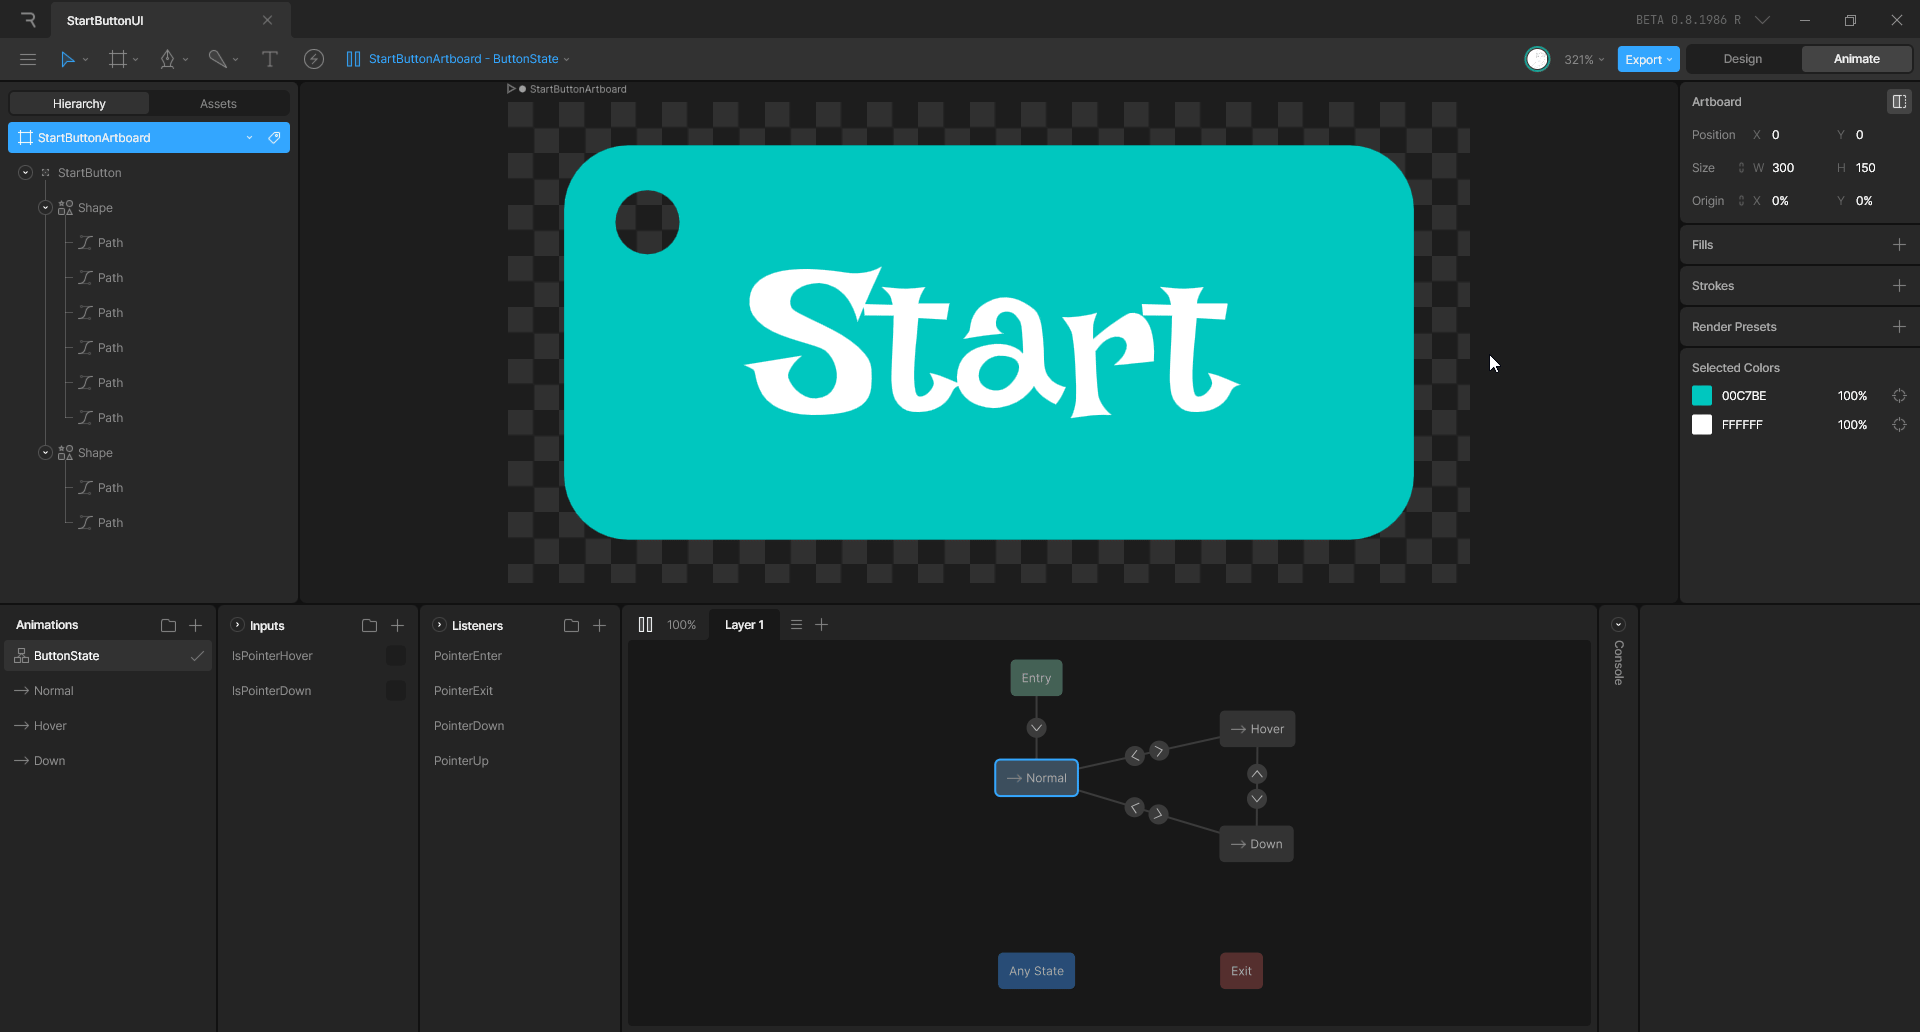Screen dimensions: 1920x1032
Task: Collapse the StartButton tree node
Action: click(x=26, y=173)
